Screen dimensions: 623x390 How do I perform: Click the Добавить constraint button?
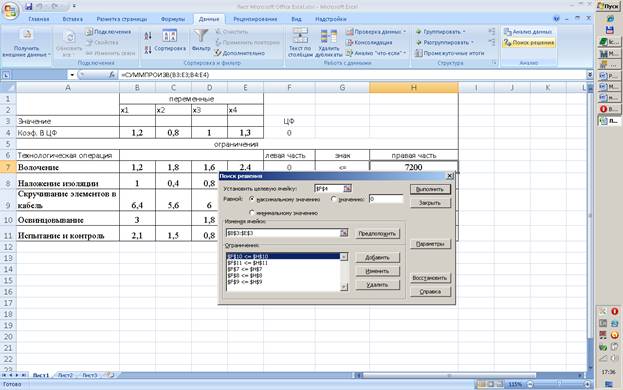point(377,257)
